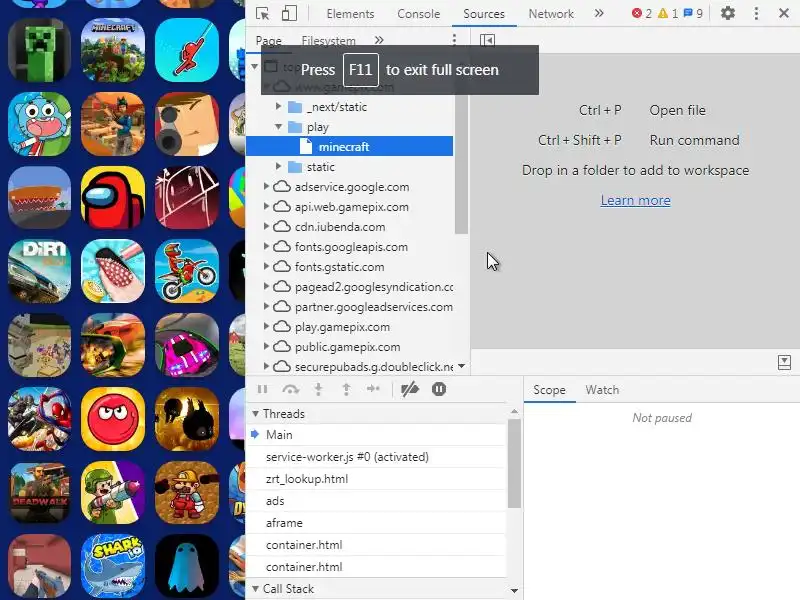The width and height of the screenshot is (800, 600).
Task: Select play.gamepix.com entry
Action: pyautogui.click(x=342, y=327)
